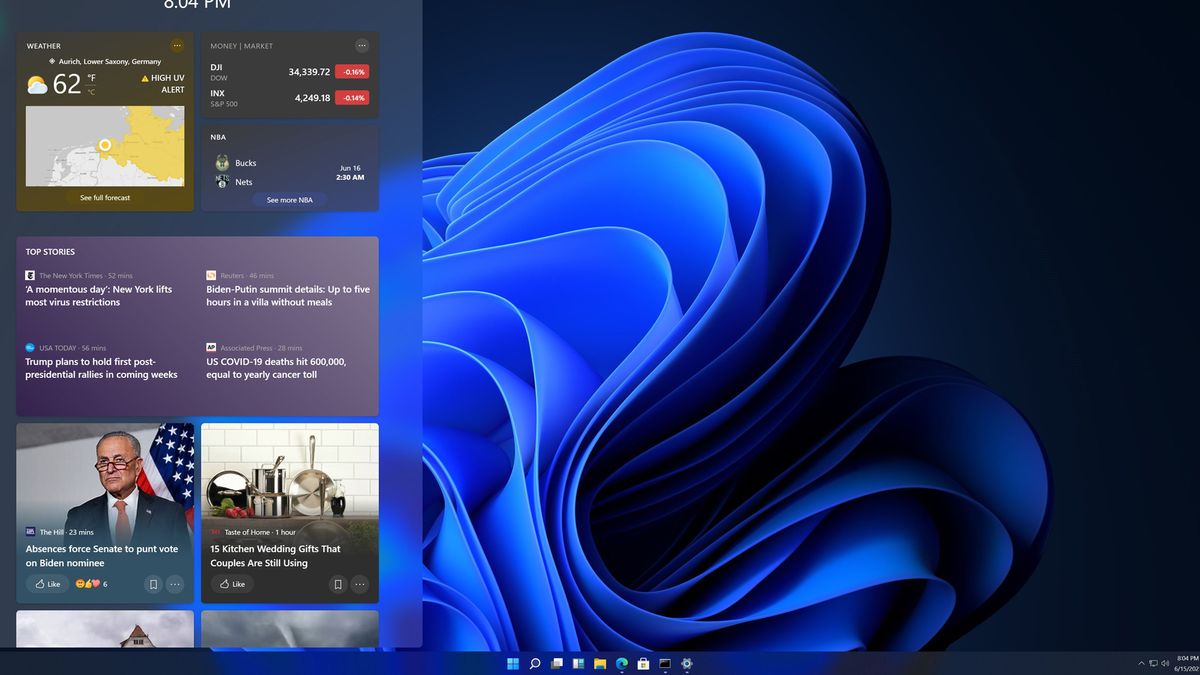1200x675 pixels.
Task: Launch Microsoft Edge from the taskbar
Action: (x=622, y=663)
